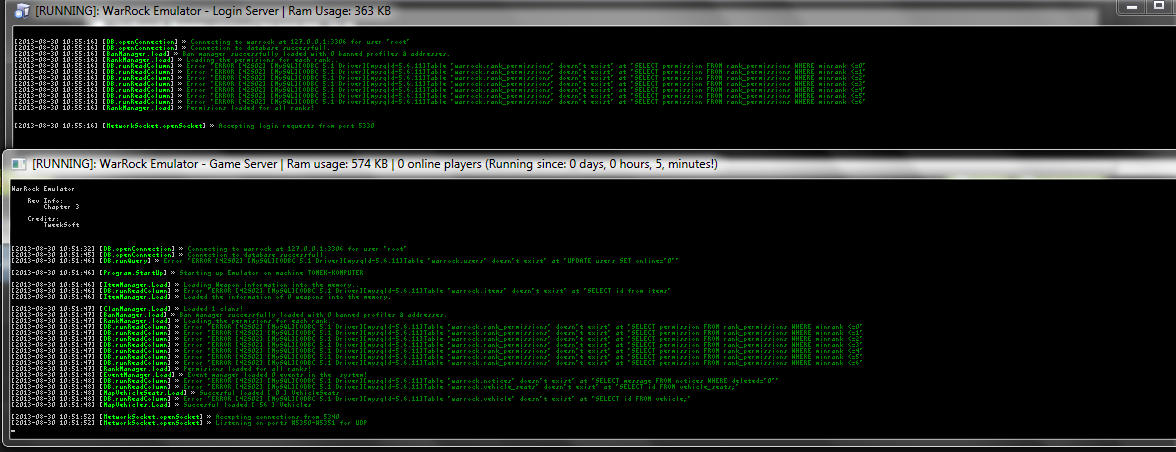Viewport: 1176px width, 452px height.
Task: Click the 'Credits:' label
Action: point(44,219)
